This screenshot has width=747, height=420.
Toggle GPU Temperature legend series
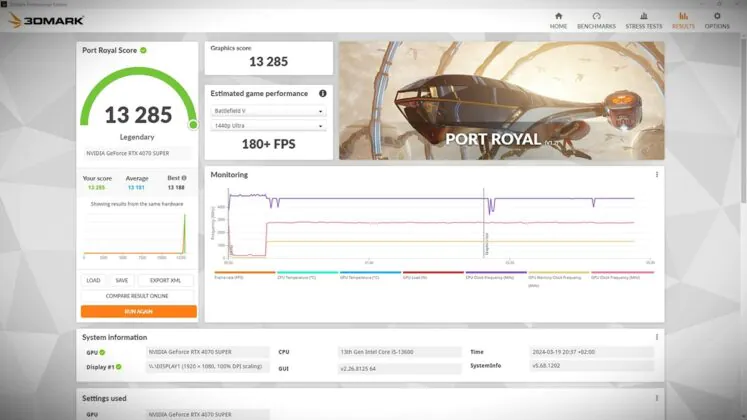370,275
